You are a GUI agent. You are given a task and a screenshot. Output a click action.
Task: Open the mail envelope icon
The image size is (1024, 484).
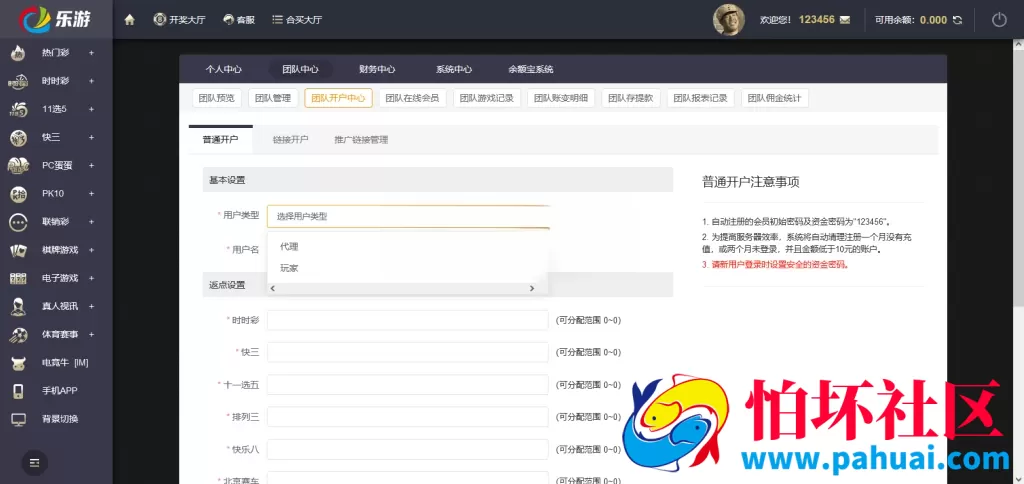click(845, 20)
